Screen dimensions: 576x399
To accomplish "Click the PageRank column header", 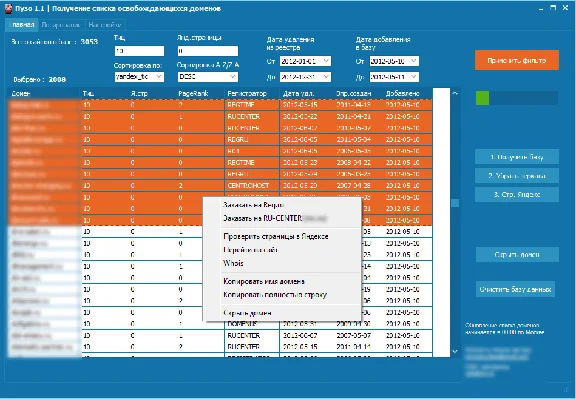I will [x=193, y=94].
